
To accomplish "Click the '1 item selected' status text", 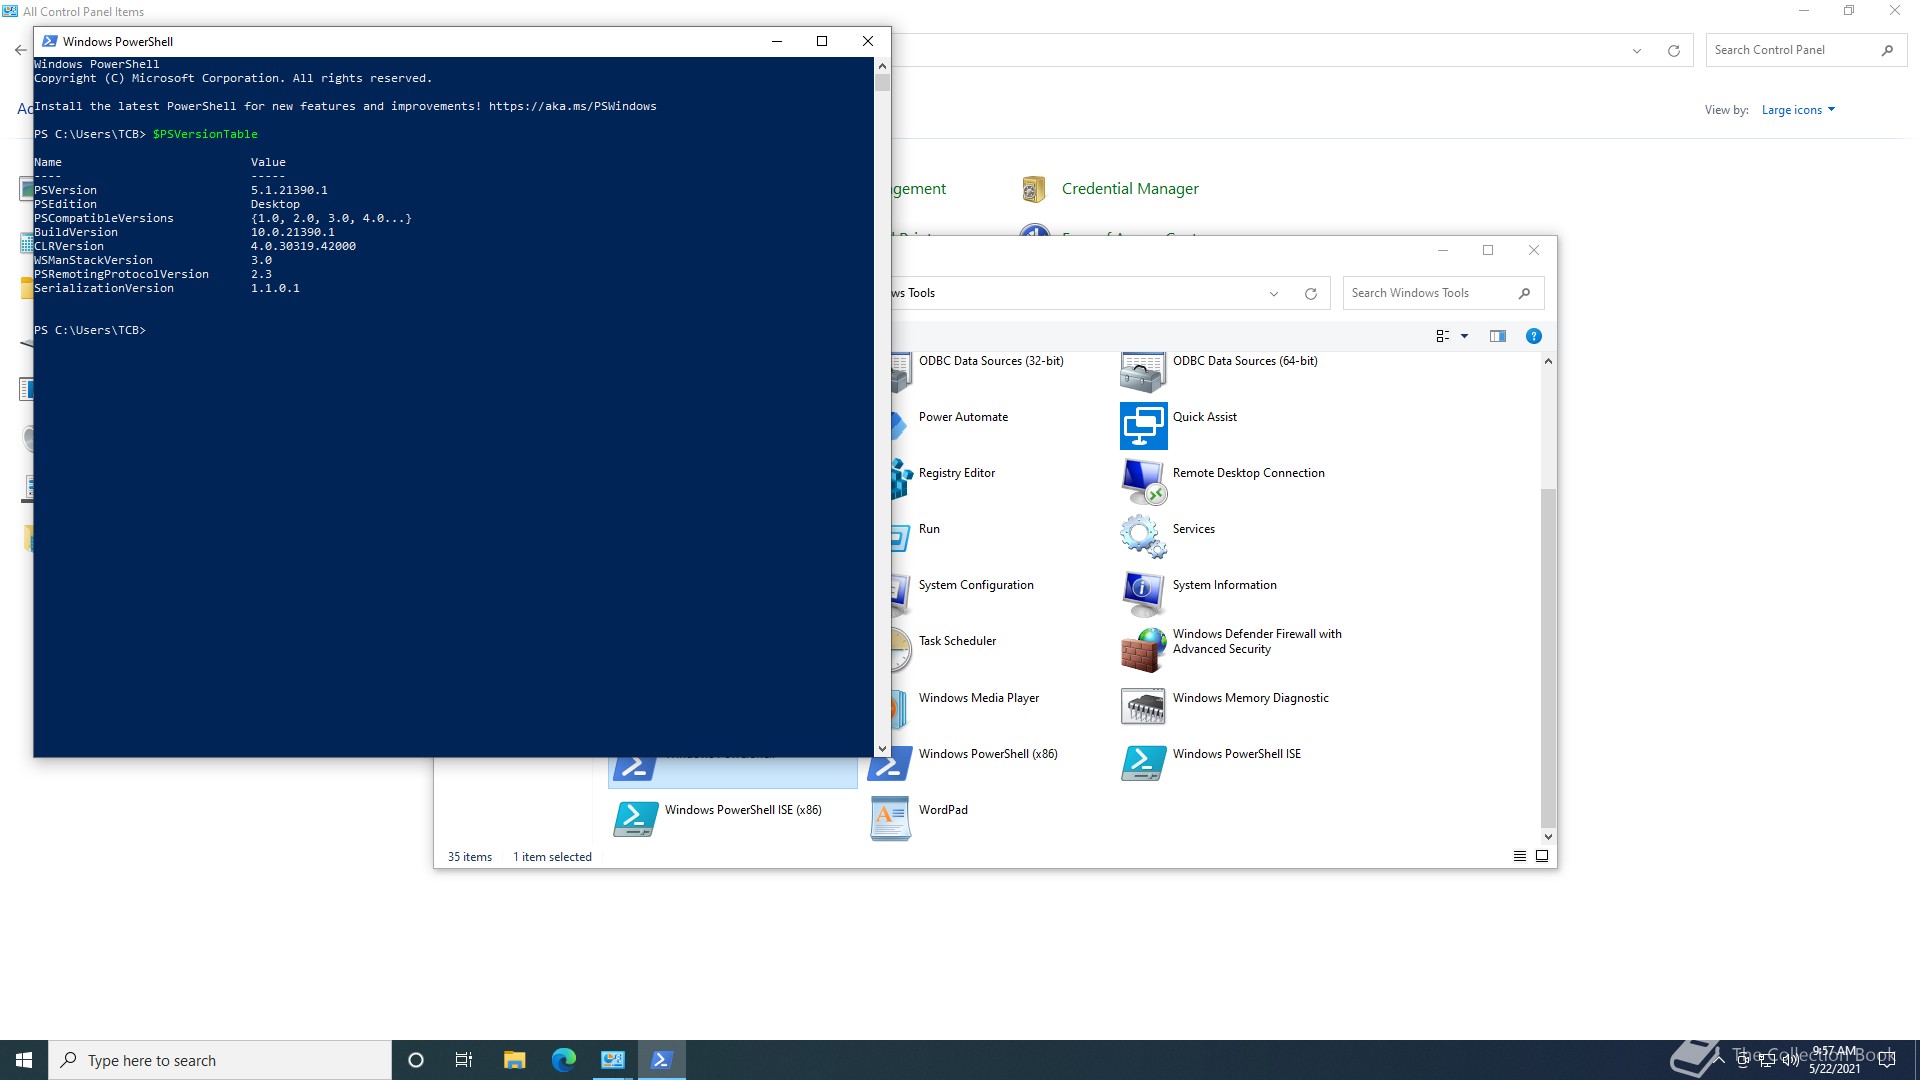I will [x=552, y=857].
